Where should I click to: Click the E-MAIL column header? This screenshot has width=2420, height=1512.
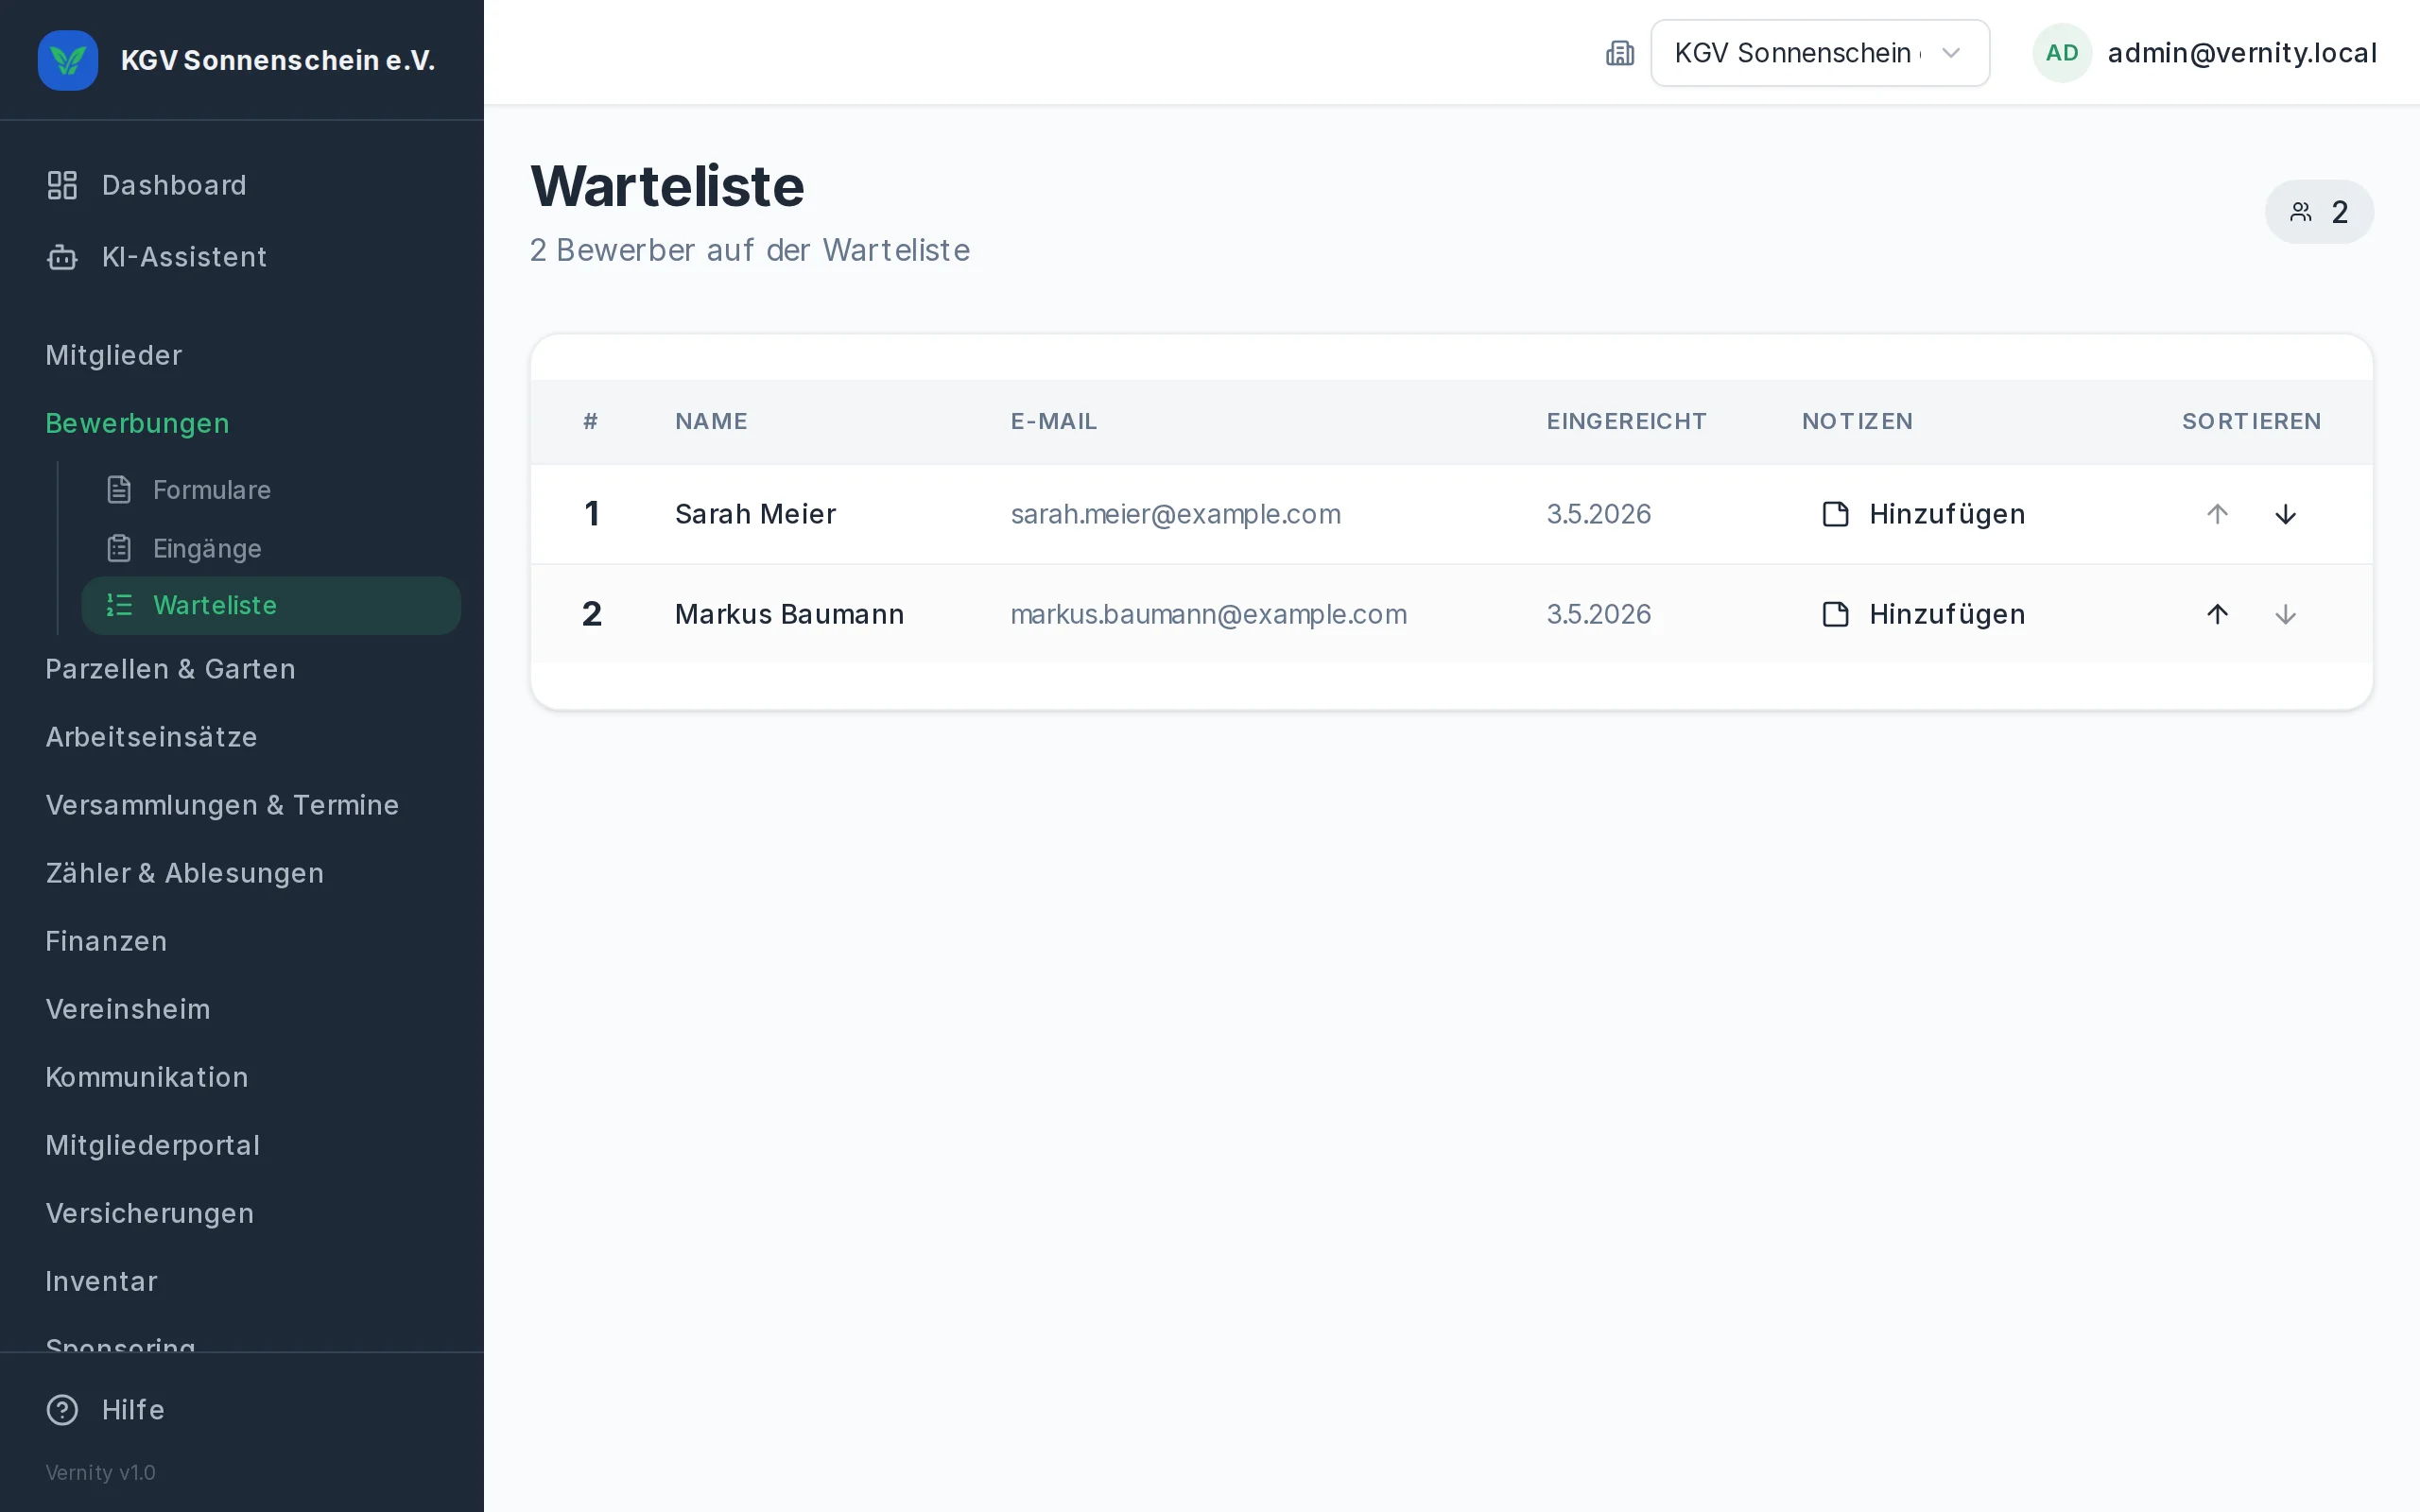coord(1054,421)
